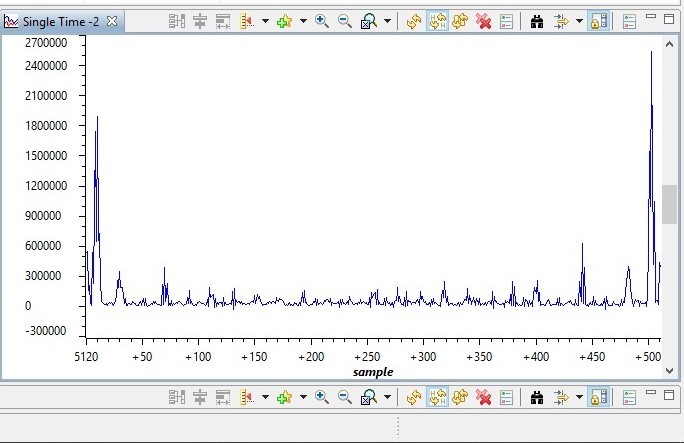Viewport: 684px width, 443px height.
Task: Select the Single Time -2 tab
Action: coord(61,21)
